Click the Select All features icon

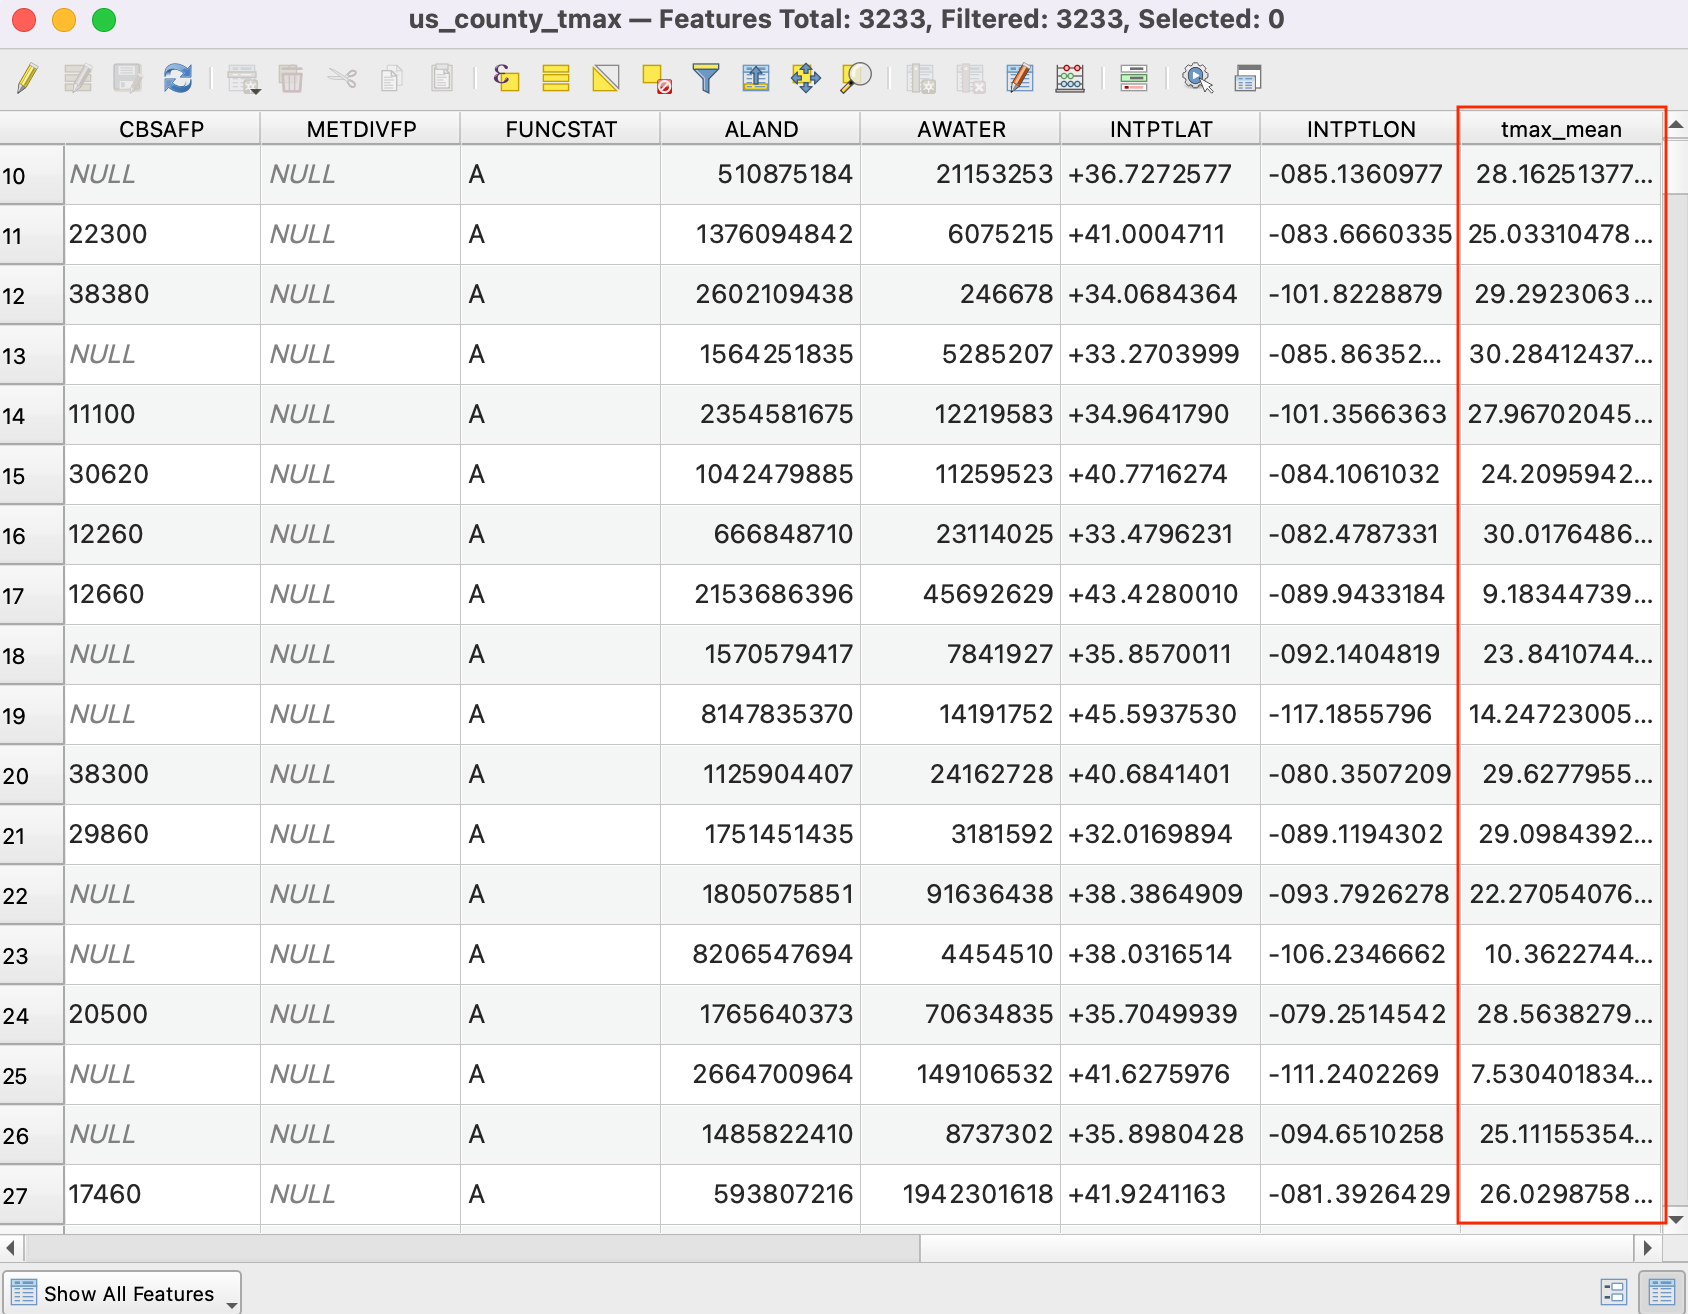556,78
